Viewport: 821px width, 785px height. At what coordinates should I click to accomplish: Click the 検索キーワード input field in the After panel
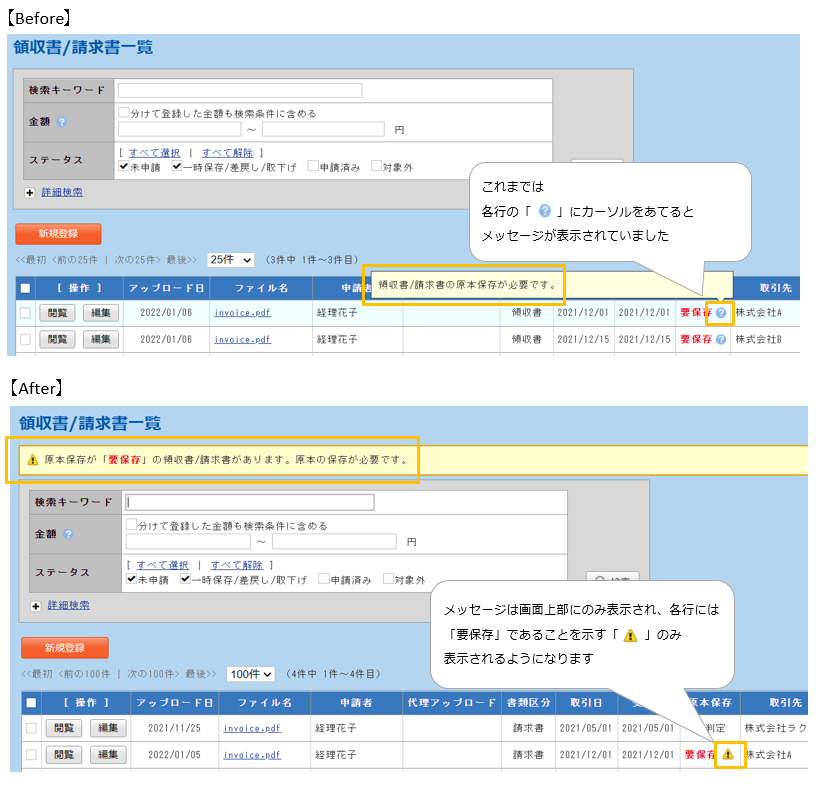click(x=250, y=502)
